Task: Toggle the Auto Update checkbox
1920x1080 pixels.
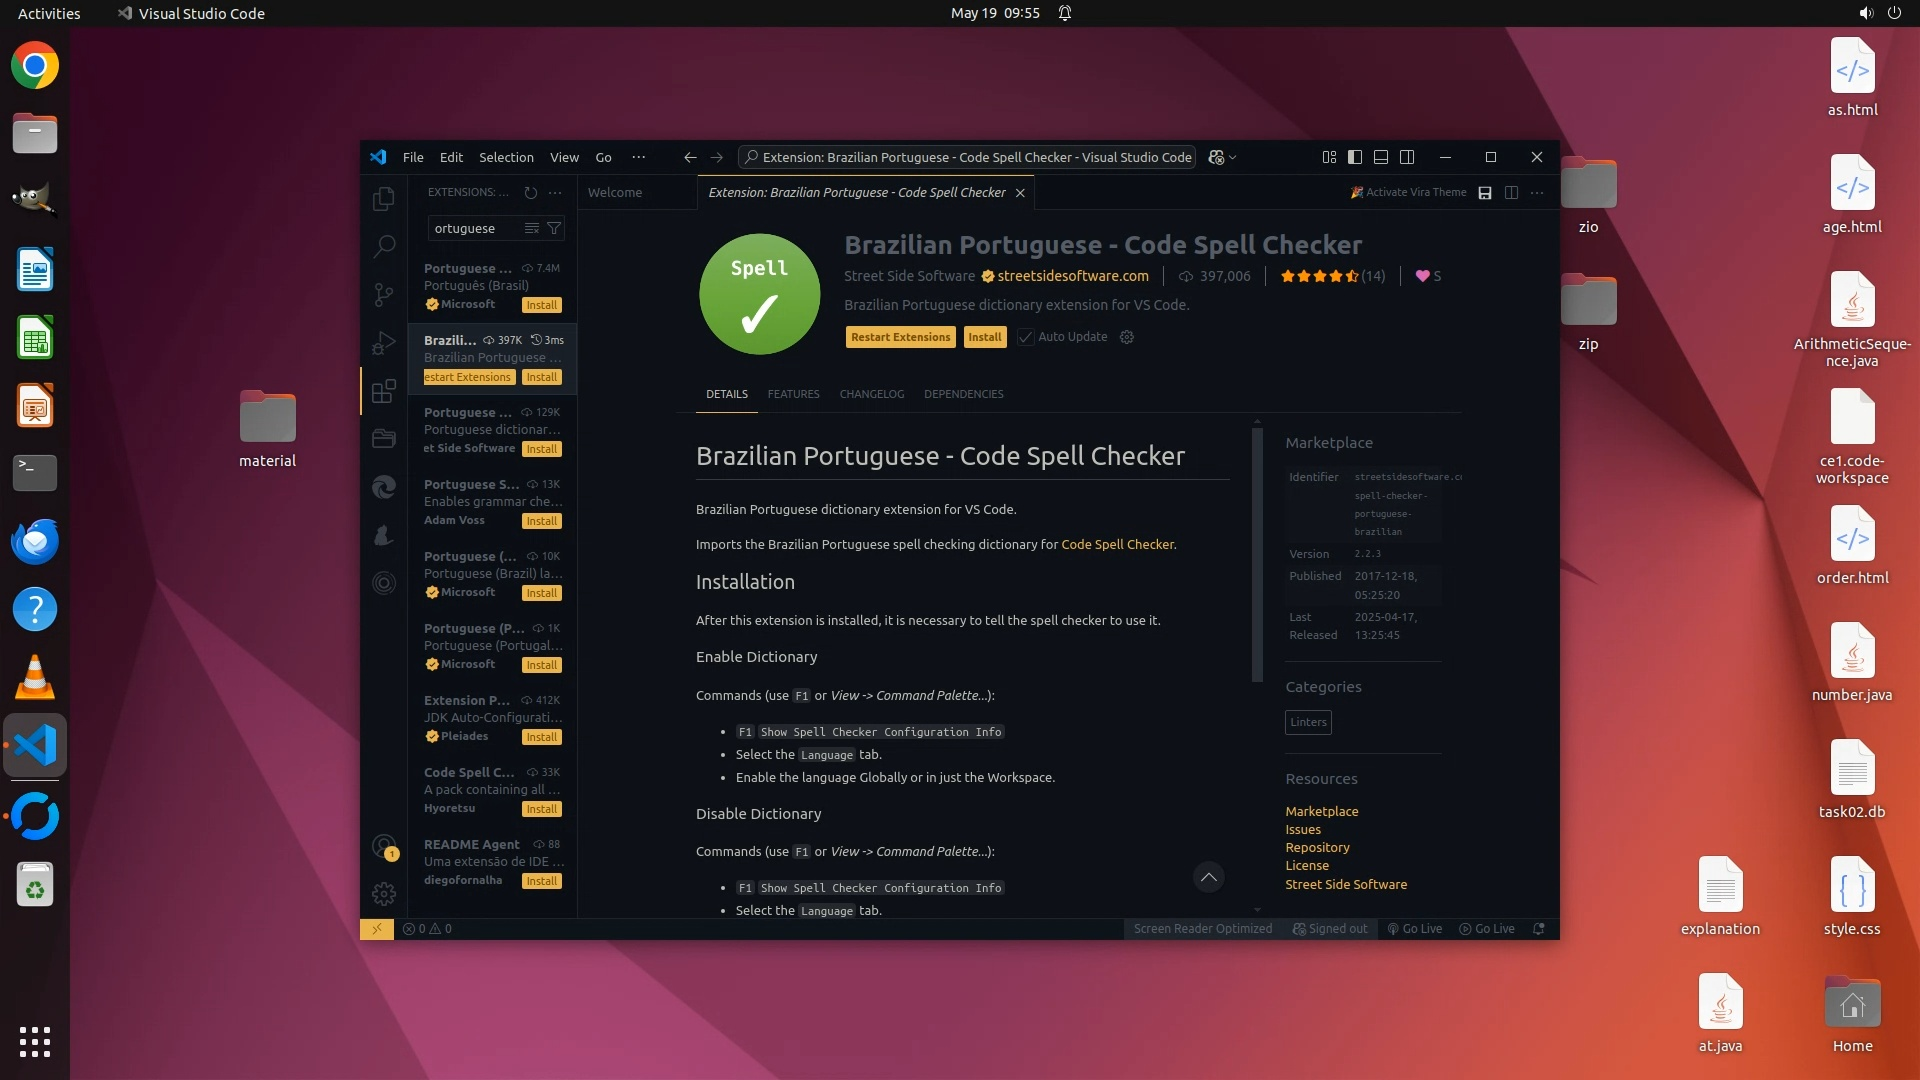Action: [1026, 337]
